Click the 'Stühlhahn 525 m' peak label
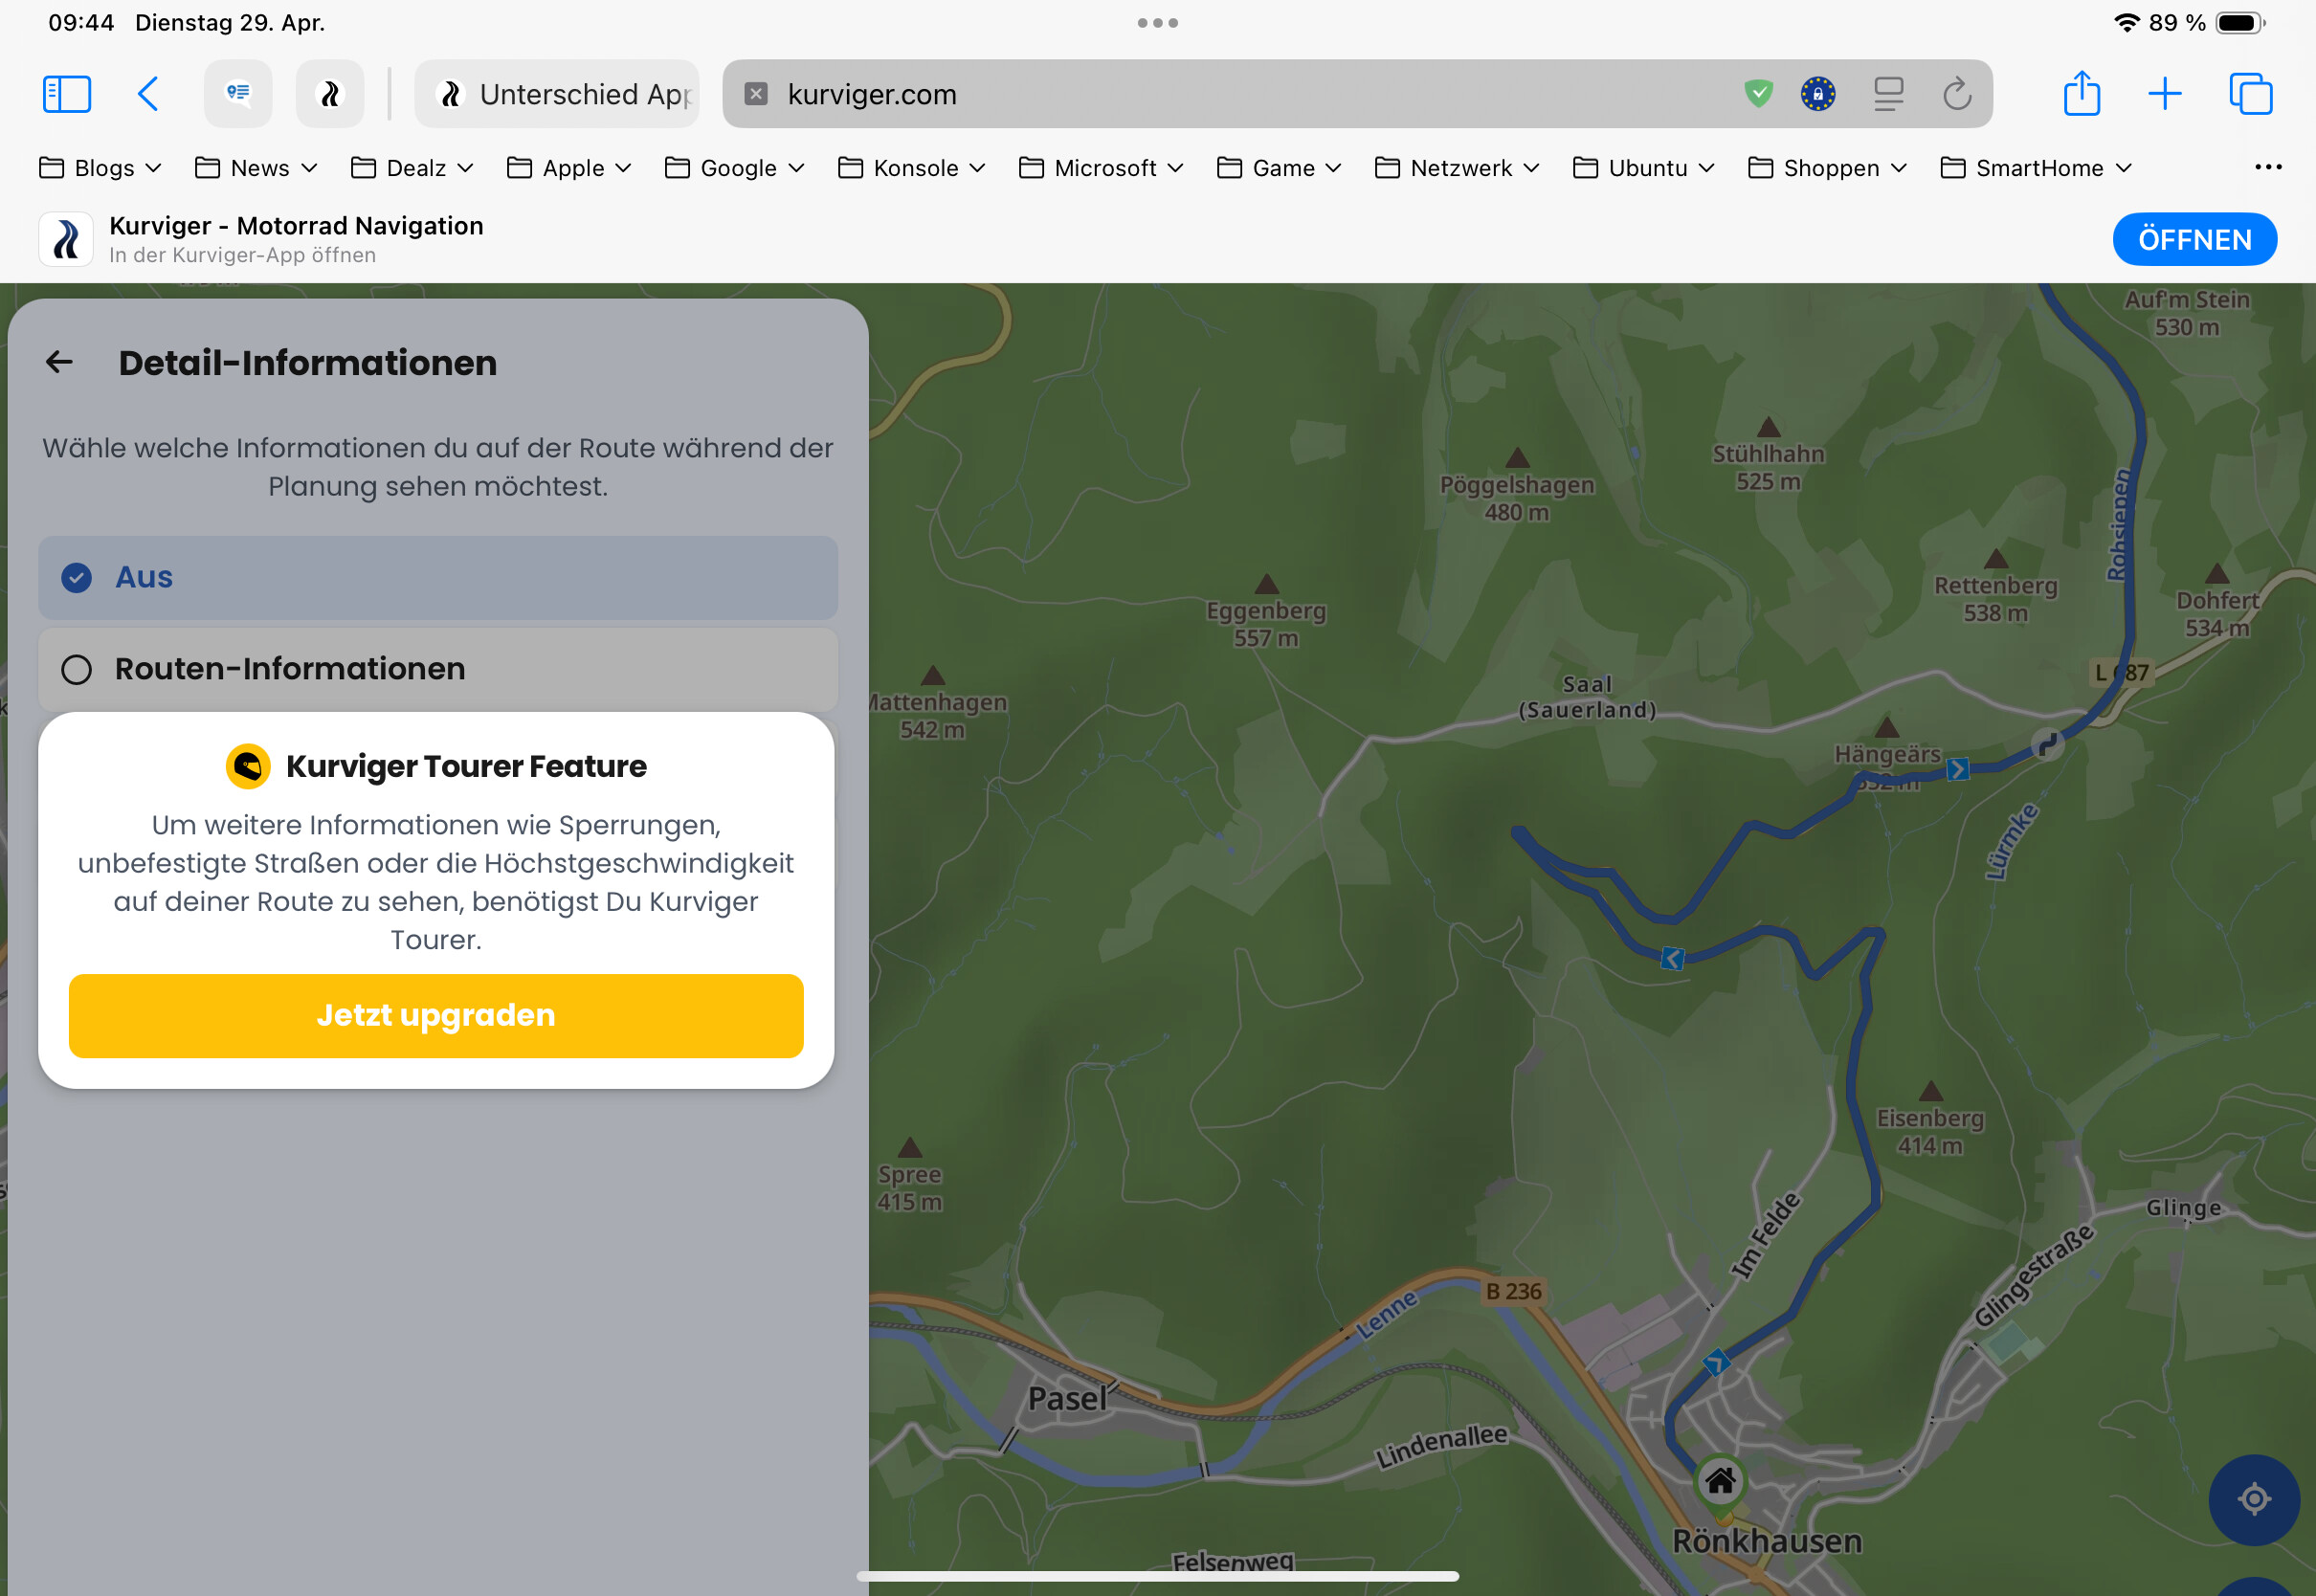This screenshot has width=2316, height=1596. pyautogui.click(x=1768, y=467)
